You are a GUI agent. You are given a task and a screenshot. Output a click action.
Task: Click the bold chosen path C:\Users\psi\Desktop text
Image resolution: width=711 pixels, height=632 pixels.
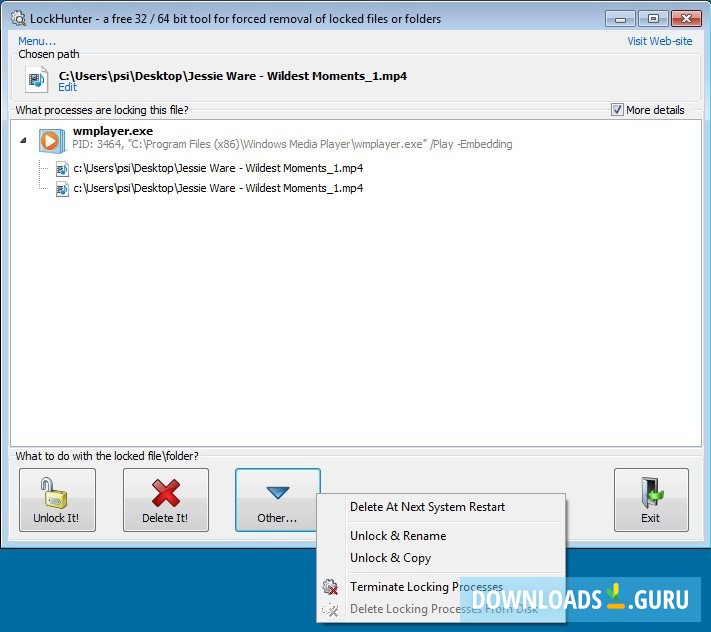click(x=233, y=76)
